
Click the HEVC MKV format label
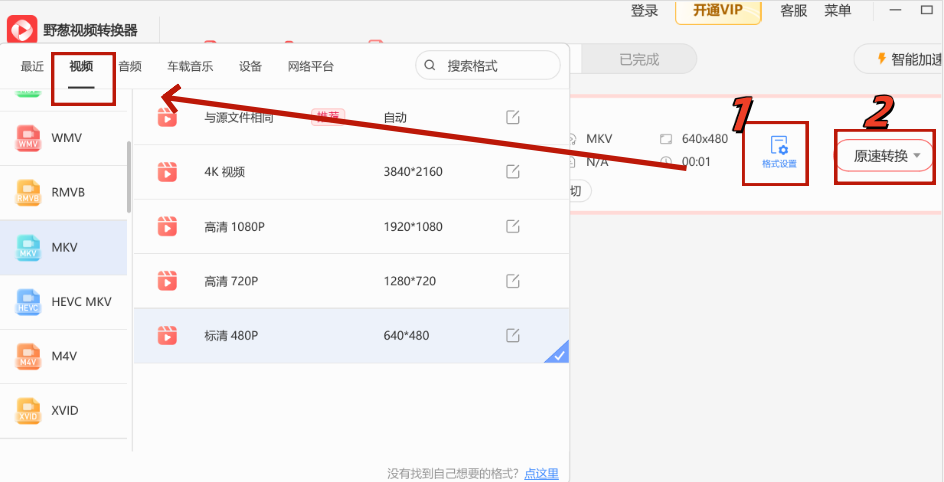pos(81,301)
